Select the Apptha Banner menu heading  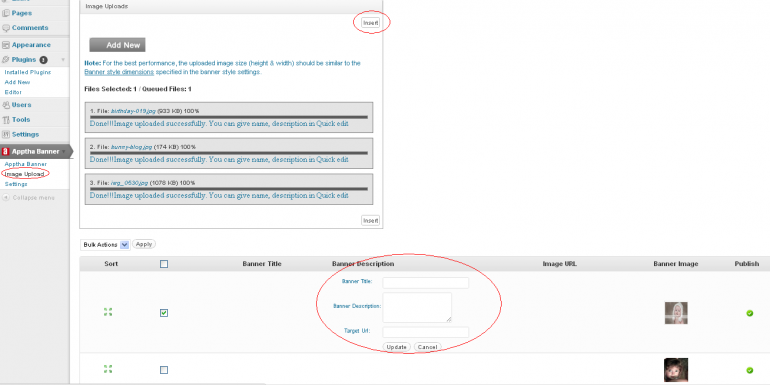35,152
